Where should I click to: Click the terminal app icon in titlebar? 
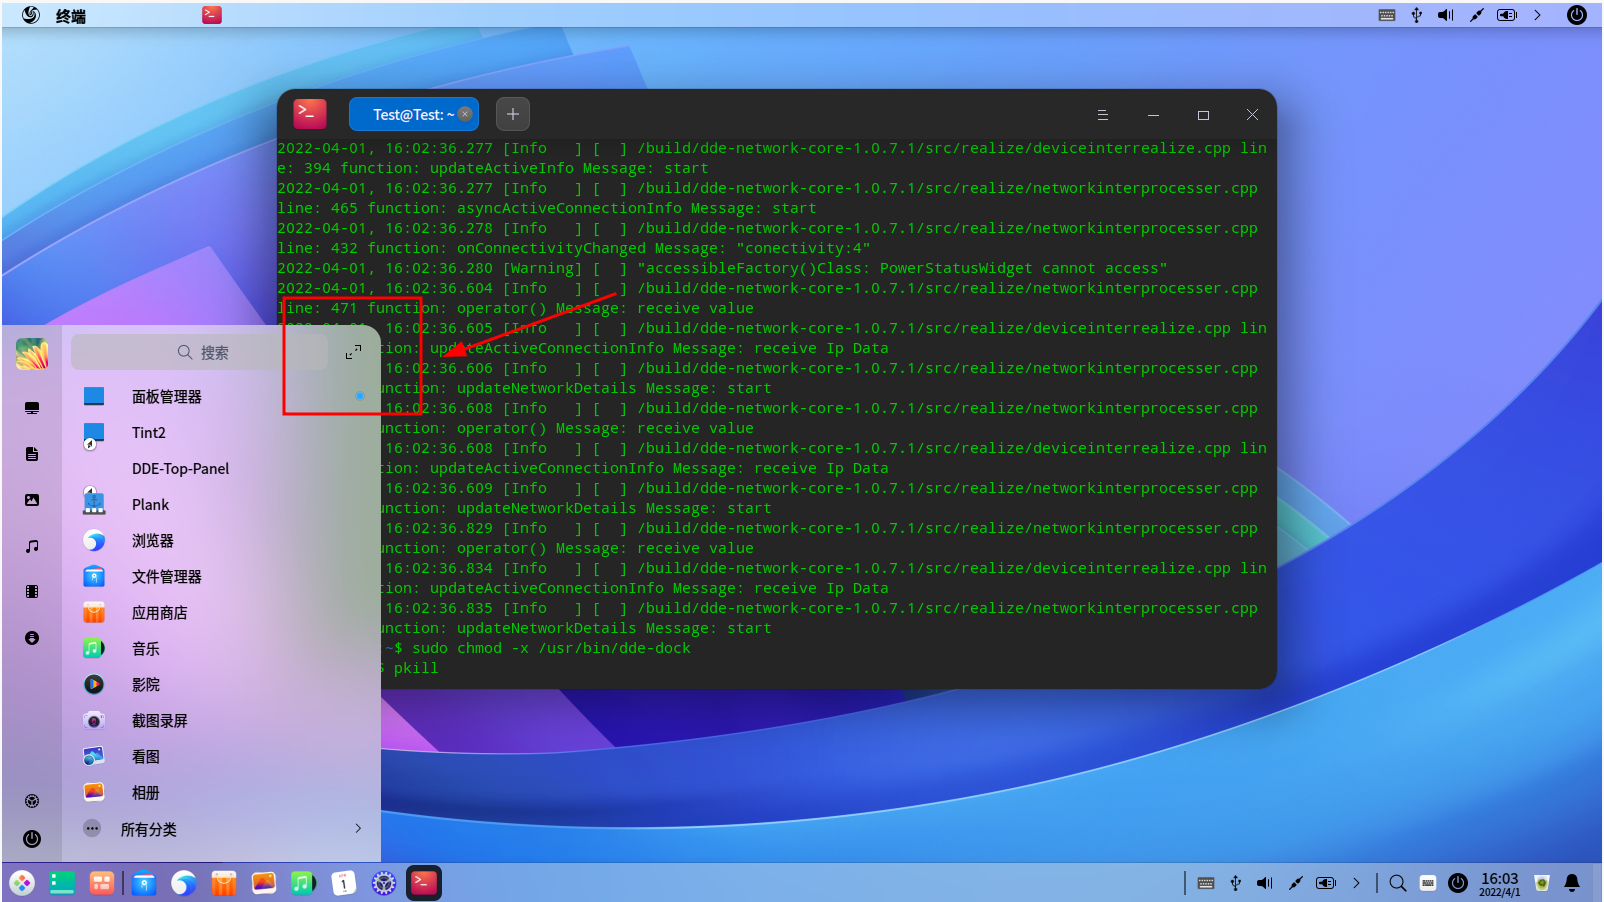coord(310,114)
